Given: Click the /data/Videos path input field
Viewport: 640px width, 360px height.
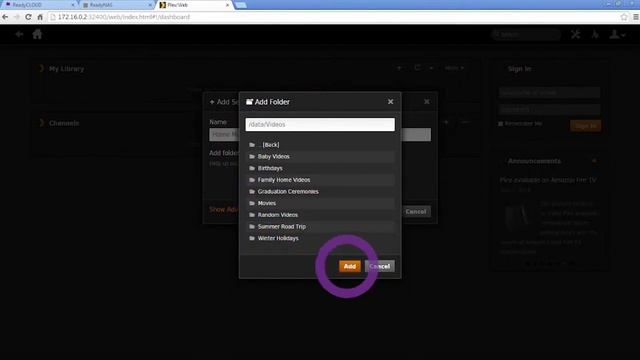Looking at the screenshot, I should [x=320, y=124].
